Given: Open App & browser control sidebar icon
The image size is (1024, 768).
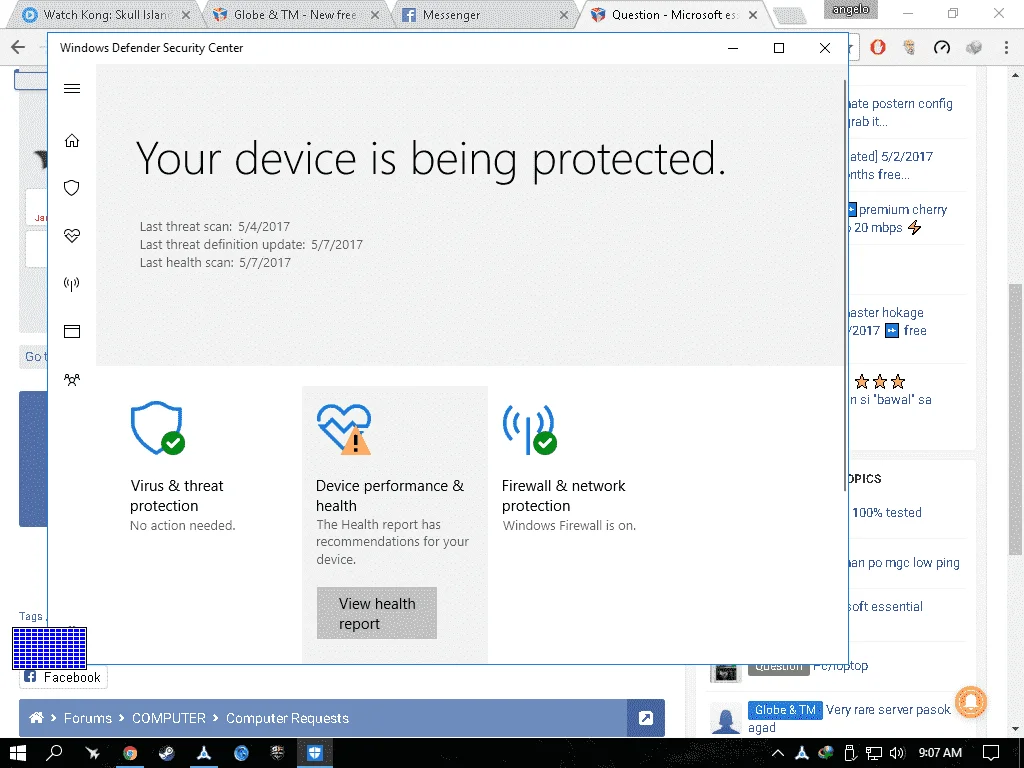Looking at the screenshot, I should pos(72,331).
